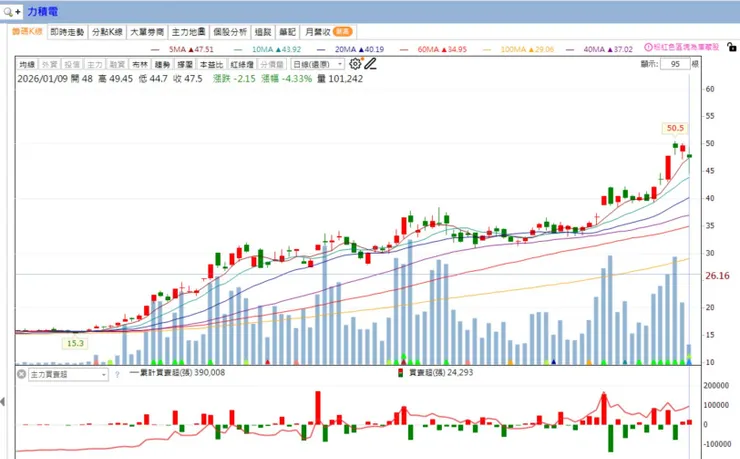The width and height of the screenshot is (740, 459).
Task: Switch to the 個股分析 tab
Action: click(x=230, y=32)
